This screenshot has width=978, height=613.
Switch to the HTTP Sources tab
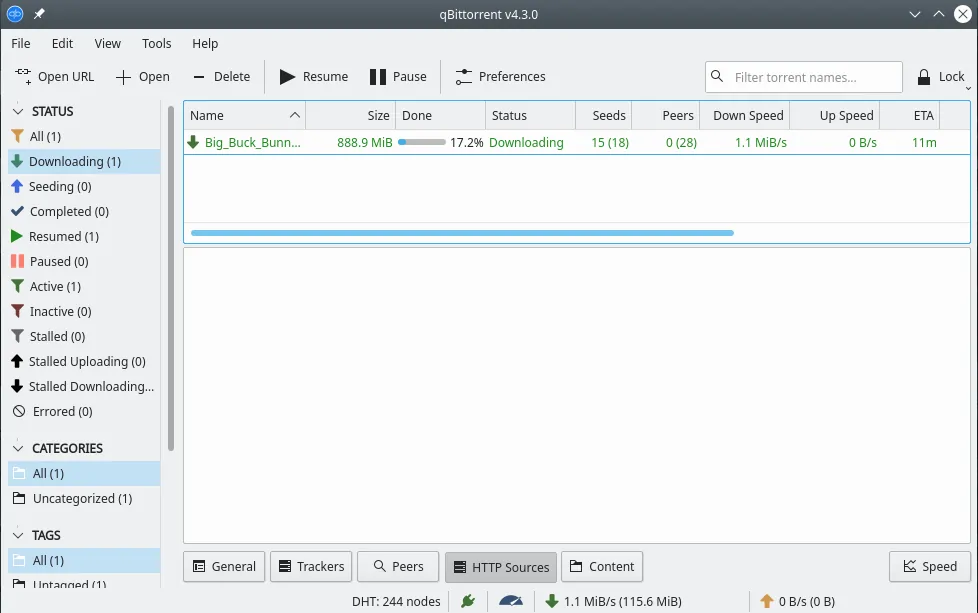(501, 567)
